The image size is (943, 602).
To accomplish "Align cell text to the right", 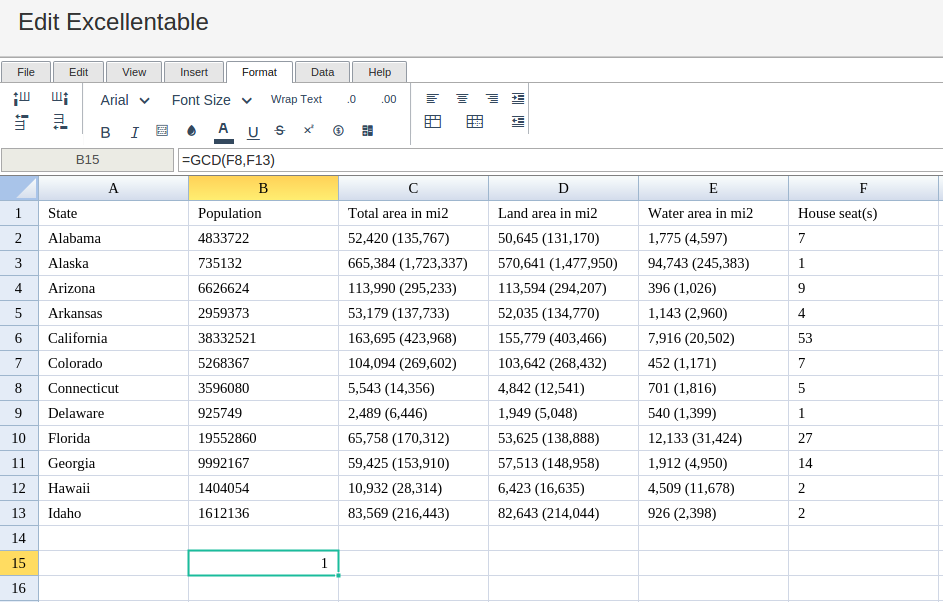I will pos(491,99).
